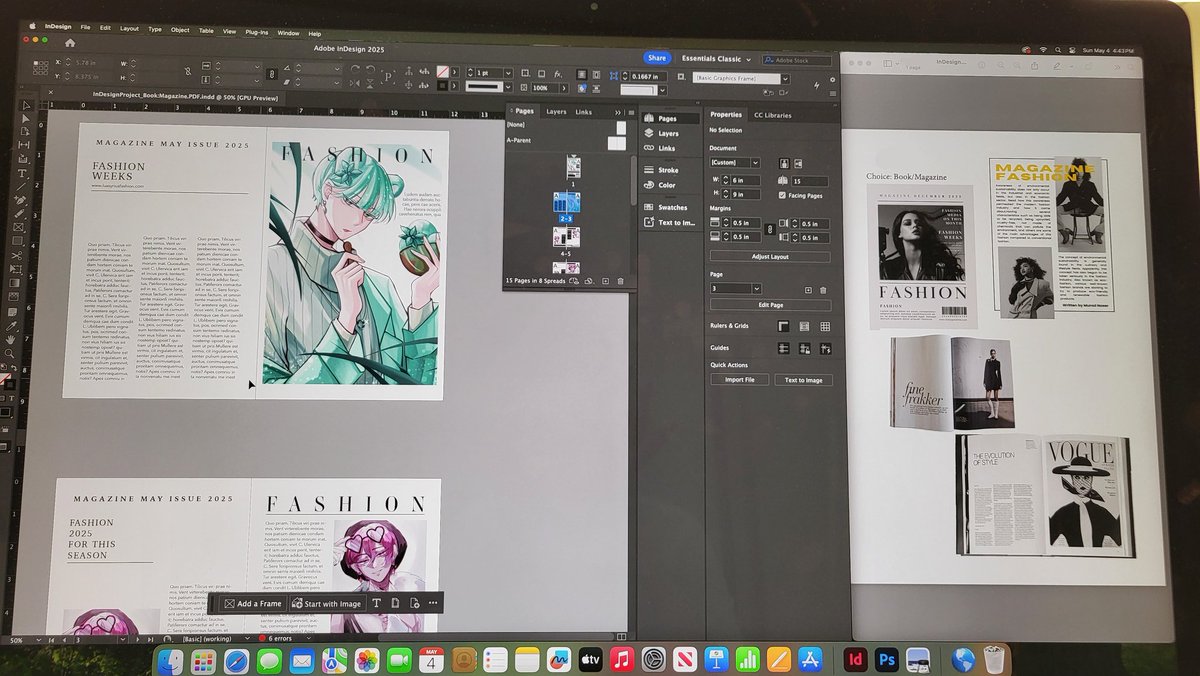The image size is (1200, 676).
Task: Open the Layout menu
Action: coord(129,29)
